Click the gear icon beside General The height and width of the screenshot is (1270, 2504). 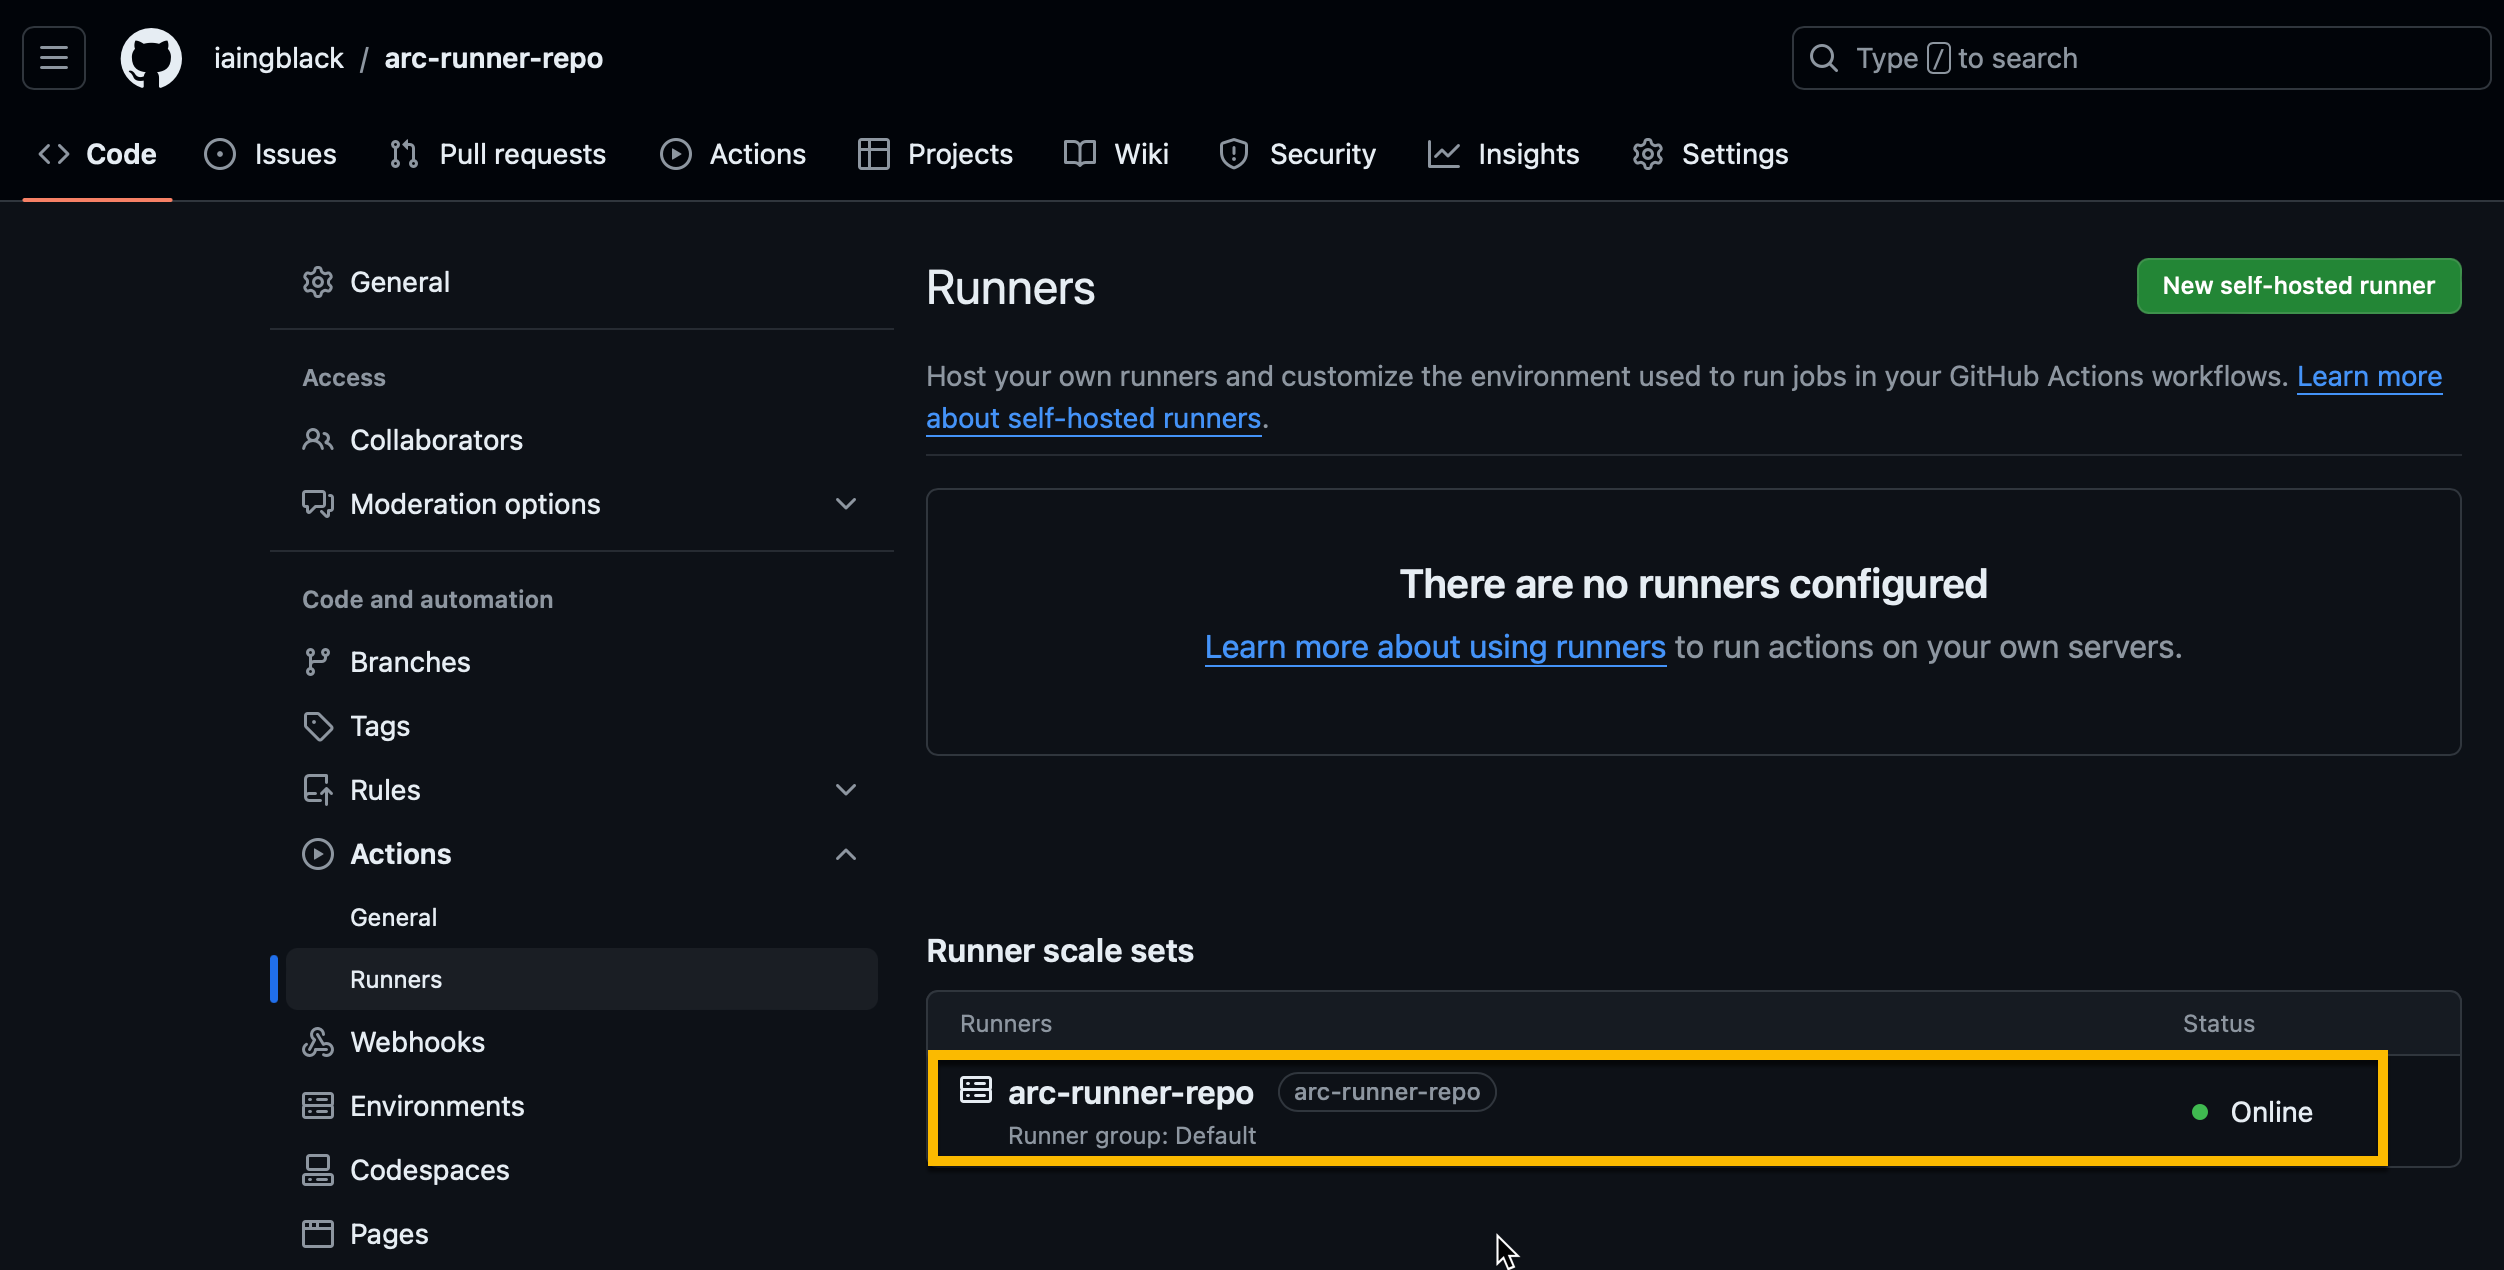pyautogui.click(x=318, y=282)
